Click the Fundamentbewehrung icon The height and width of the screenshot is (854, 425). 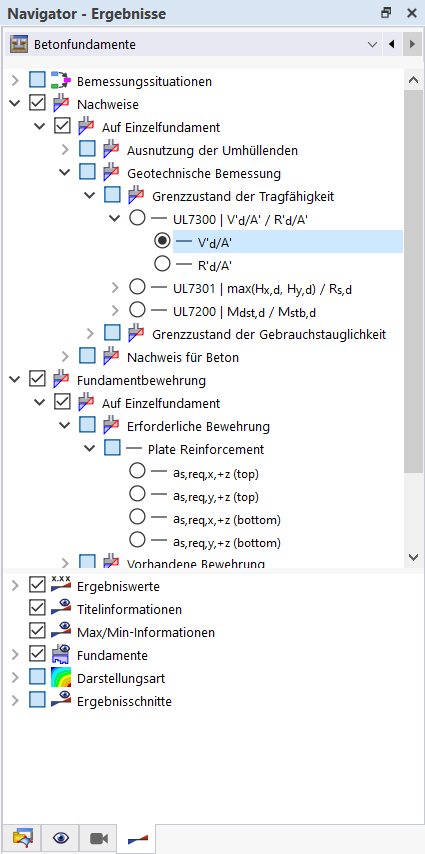(x=61, y=380)
